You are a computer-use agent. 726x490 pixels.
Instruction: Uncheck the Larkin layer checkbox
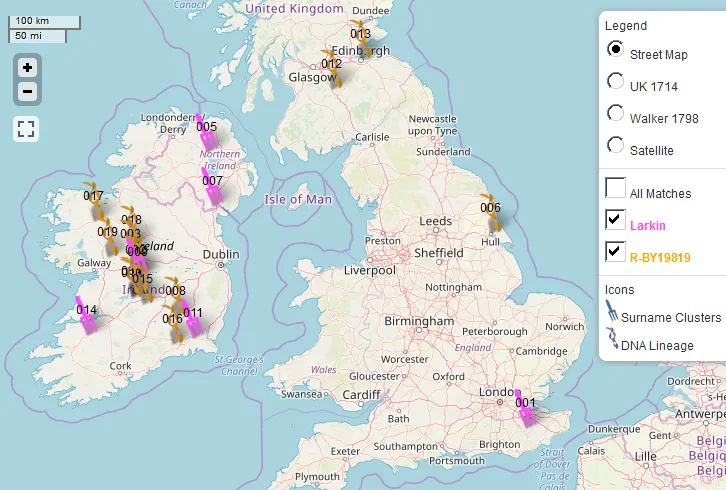(x=616, y=220)
